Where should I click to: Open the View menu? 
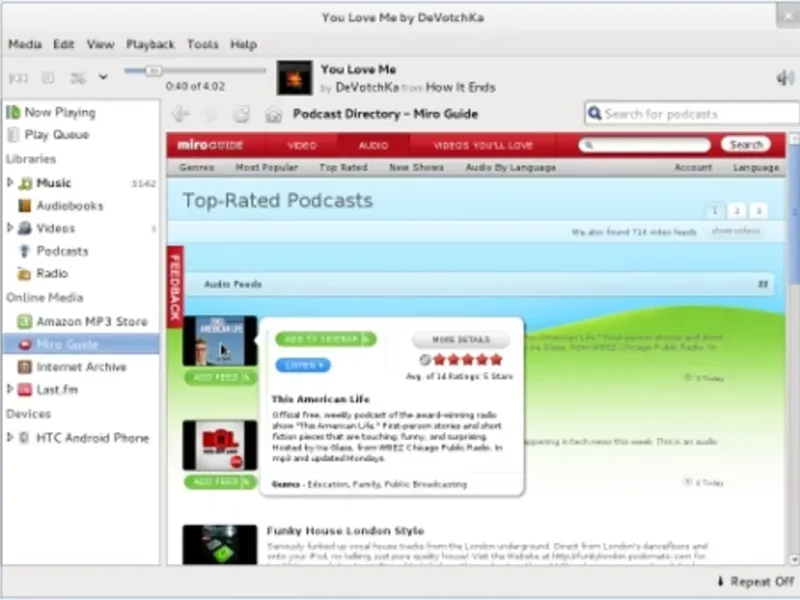(x=100, y=44)
